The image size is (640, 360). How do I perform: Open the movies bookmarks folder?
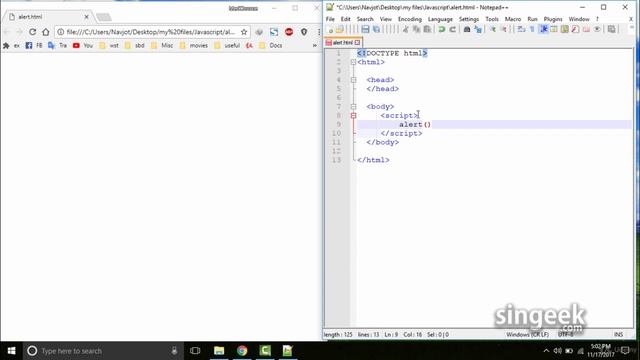(x=193, y=46)
